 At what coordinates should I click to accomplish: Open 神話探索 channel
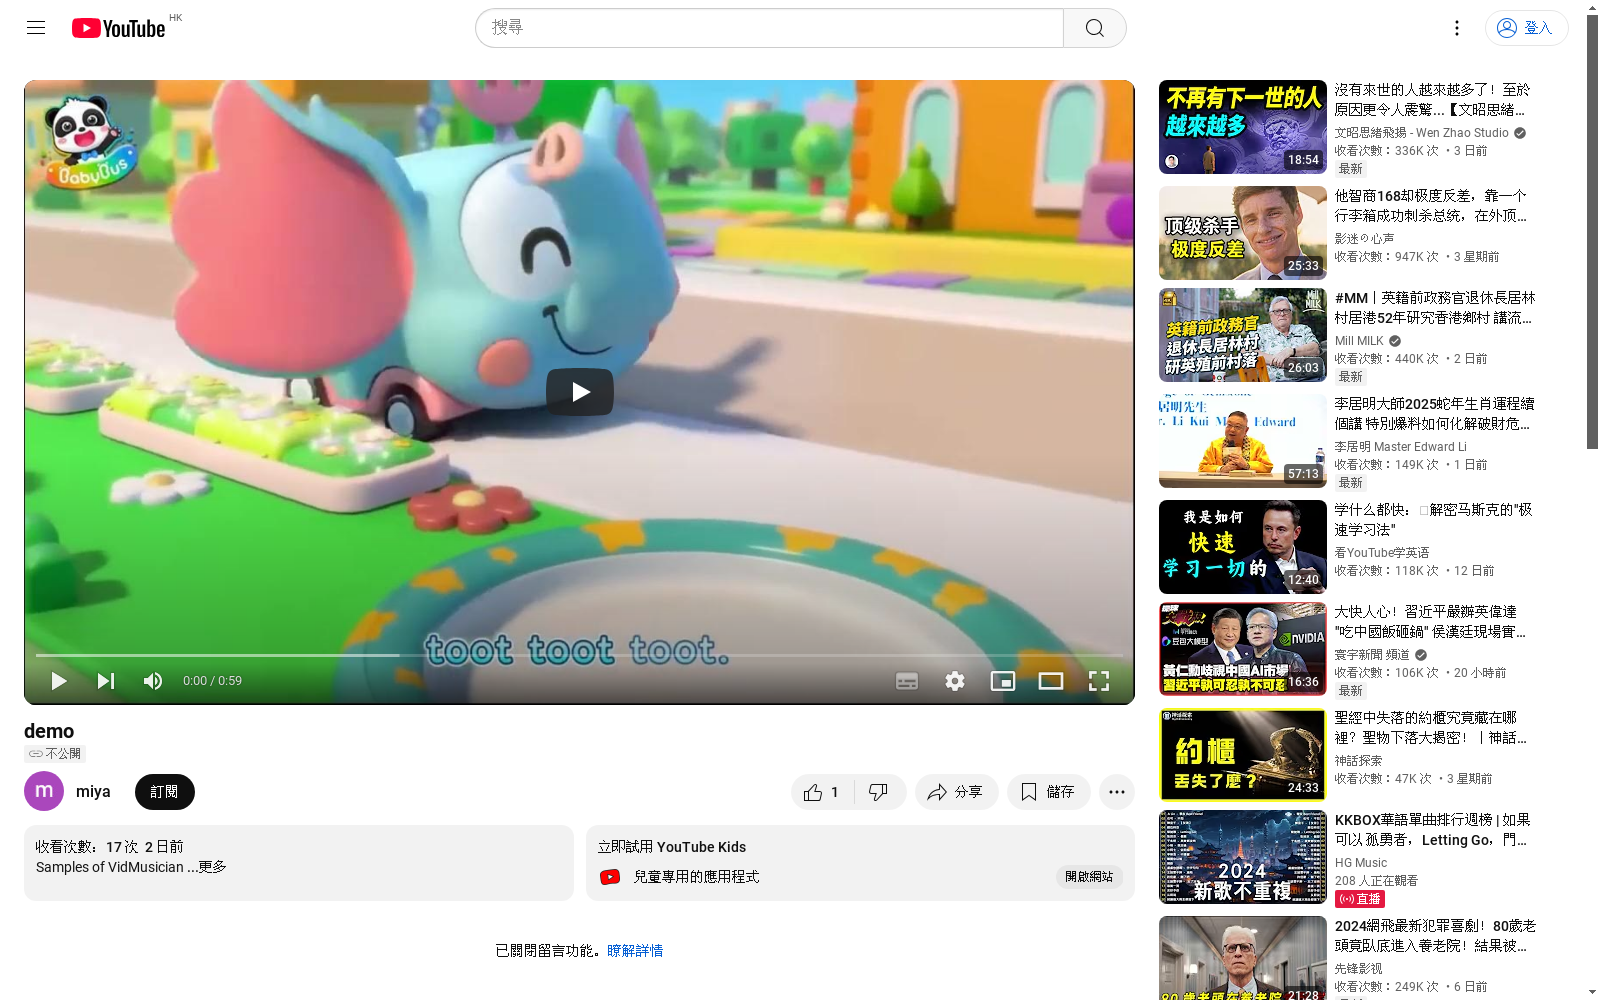(1358, 761)
